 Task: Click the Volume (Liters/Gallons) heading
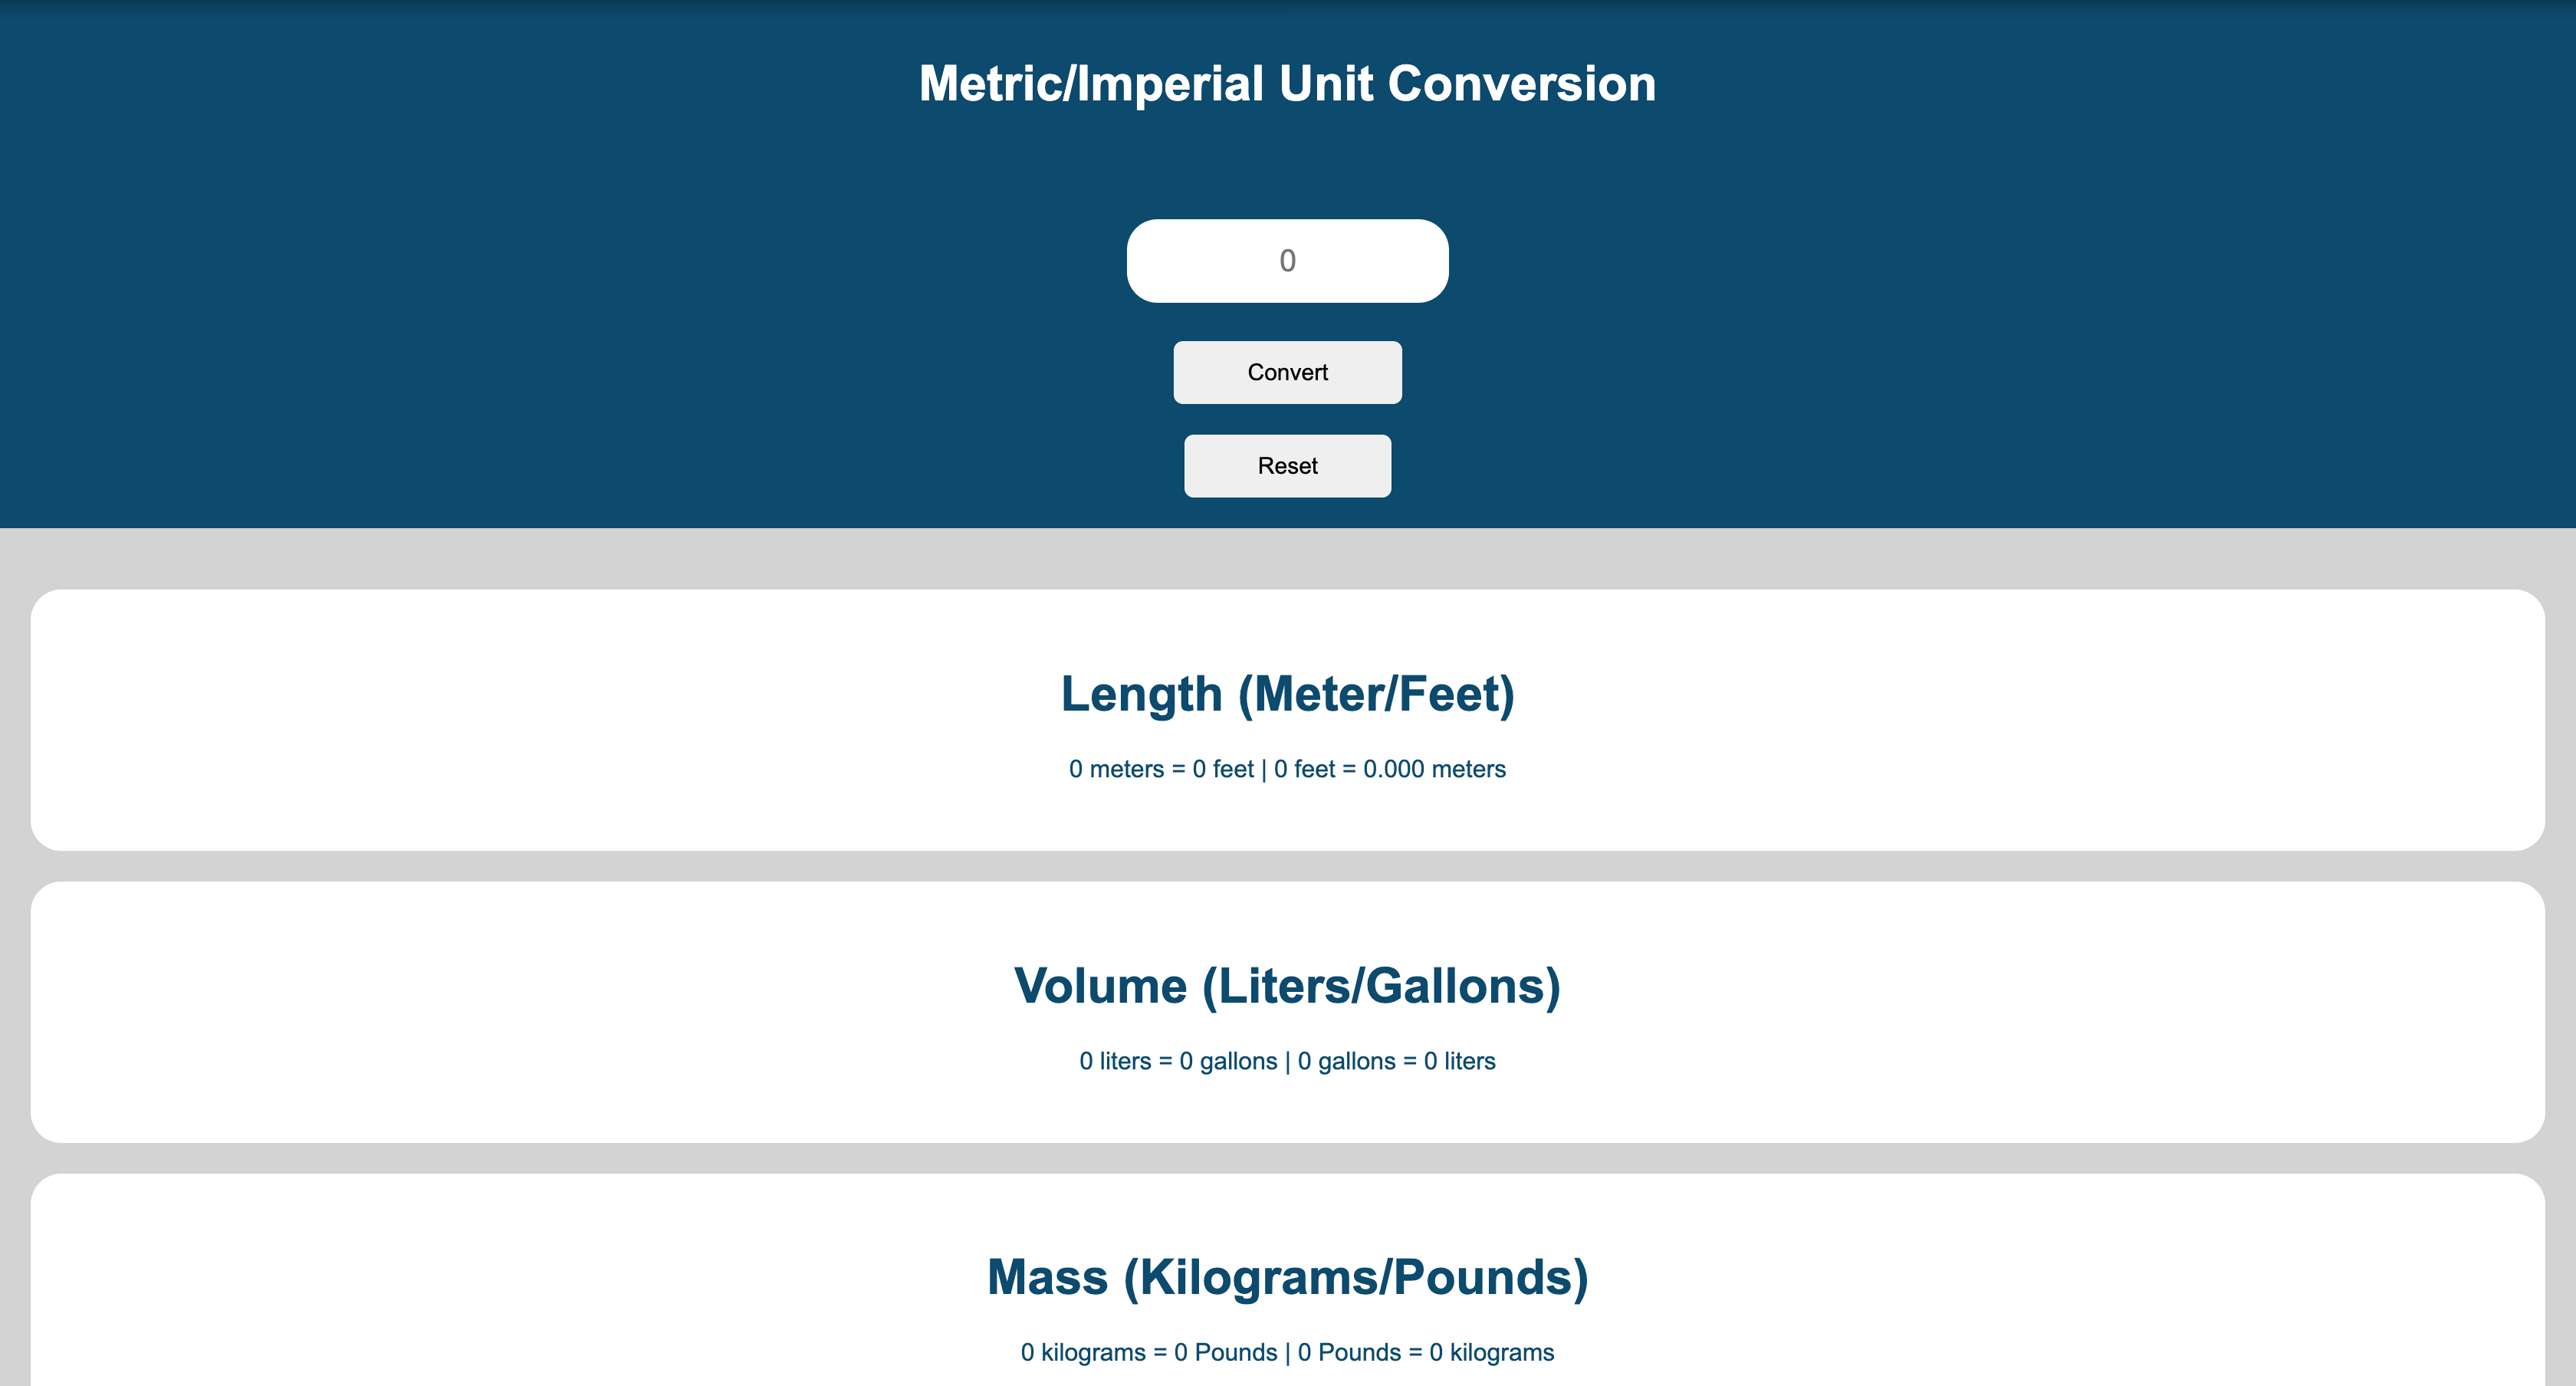(x=1287, y=986)
